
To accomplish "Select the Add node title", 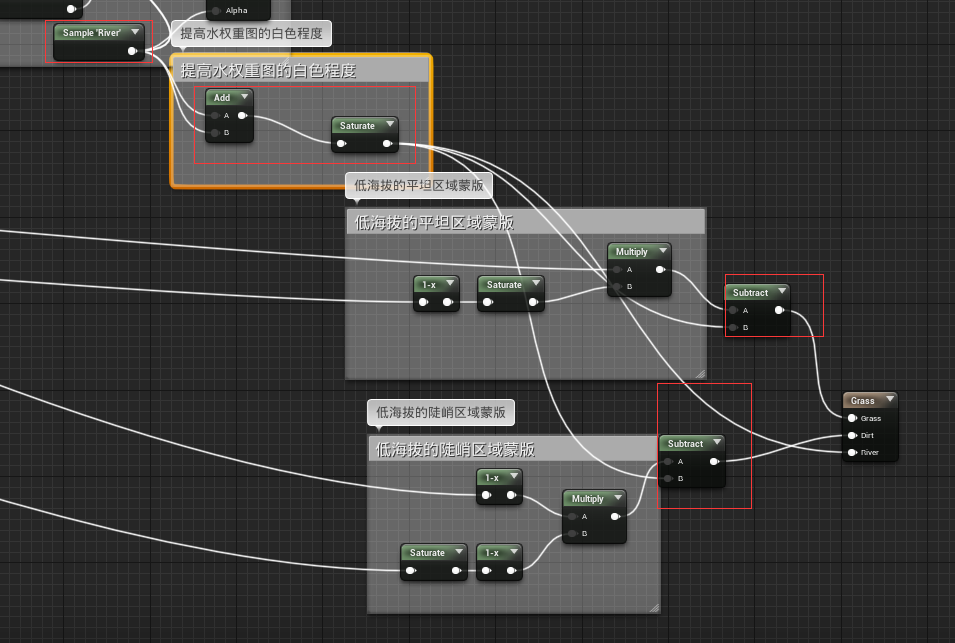I will click(222, 97).
